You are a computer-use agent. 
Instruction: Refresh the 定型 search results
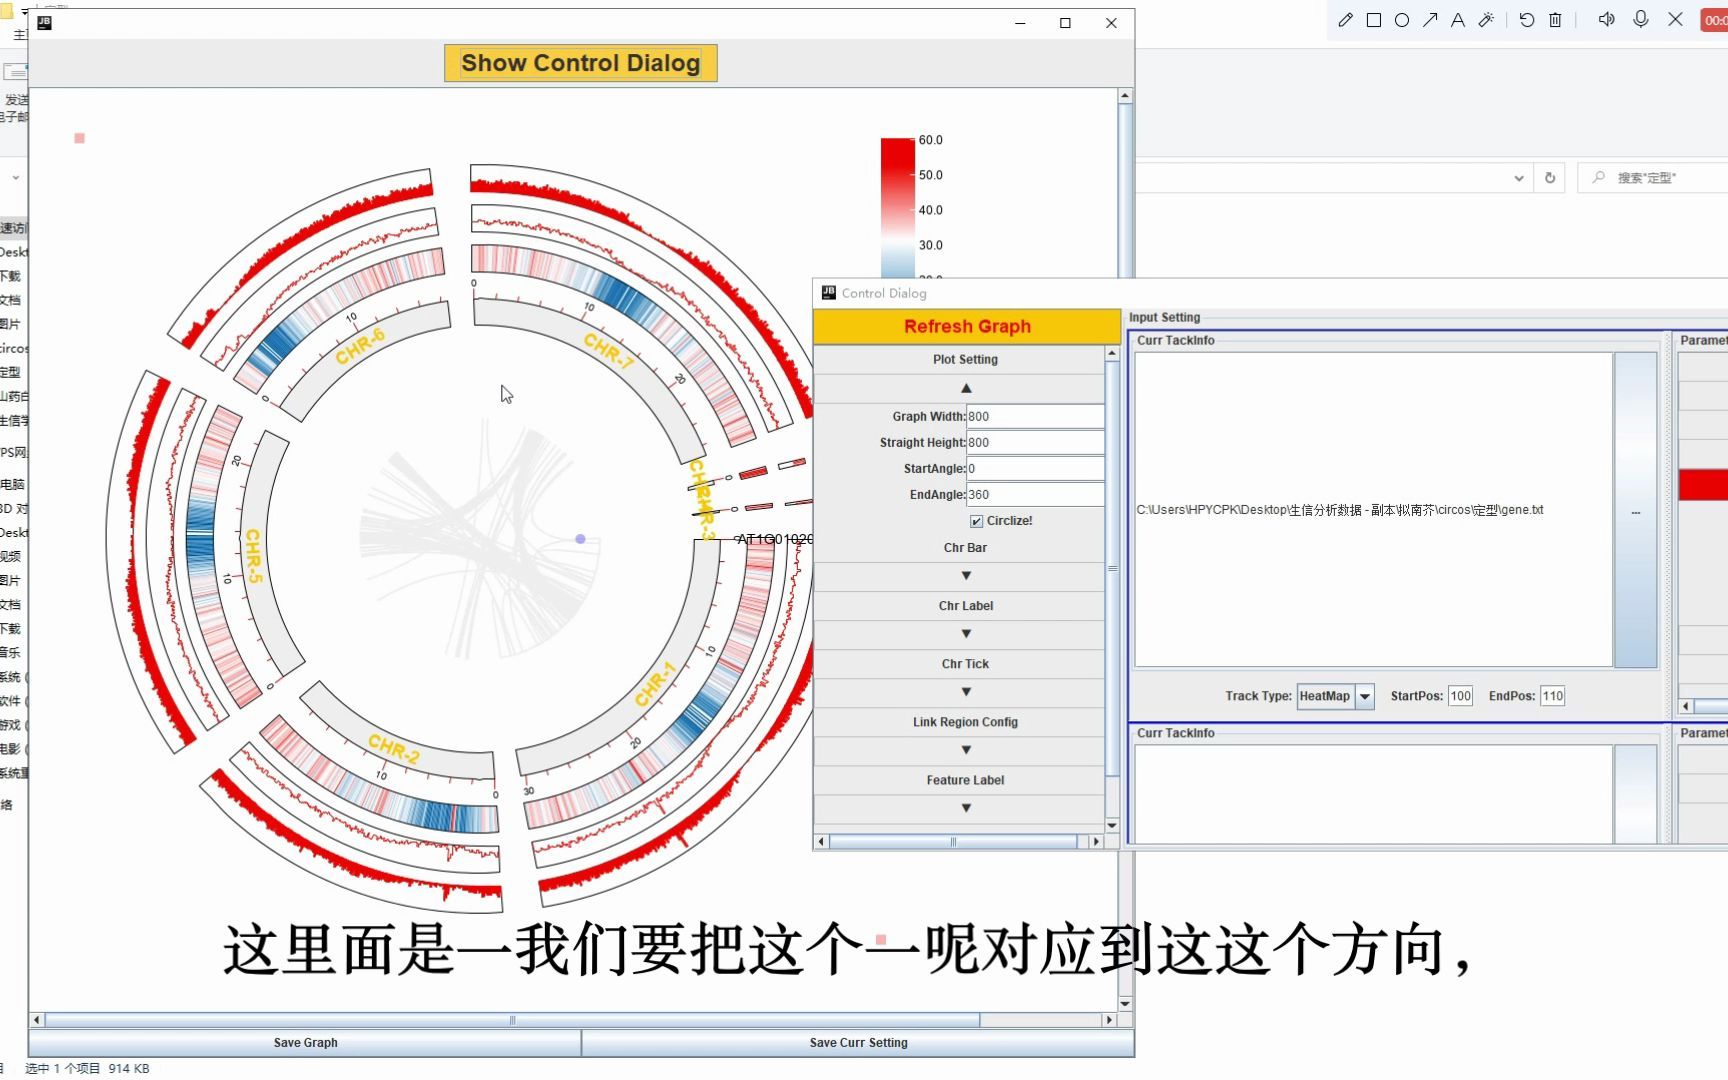point(1550,177)
